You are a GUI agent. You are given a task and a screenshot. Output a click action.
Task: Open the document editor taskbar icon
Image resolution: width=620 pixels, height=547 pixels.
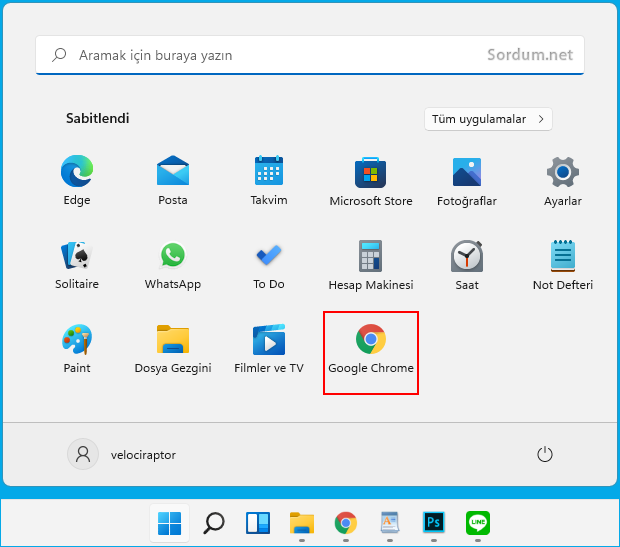point(390,523)
